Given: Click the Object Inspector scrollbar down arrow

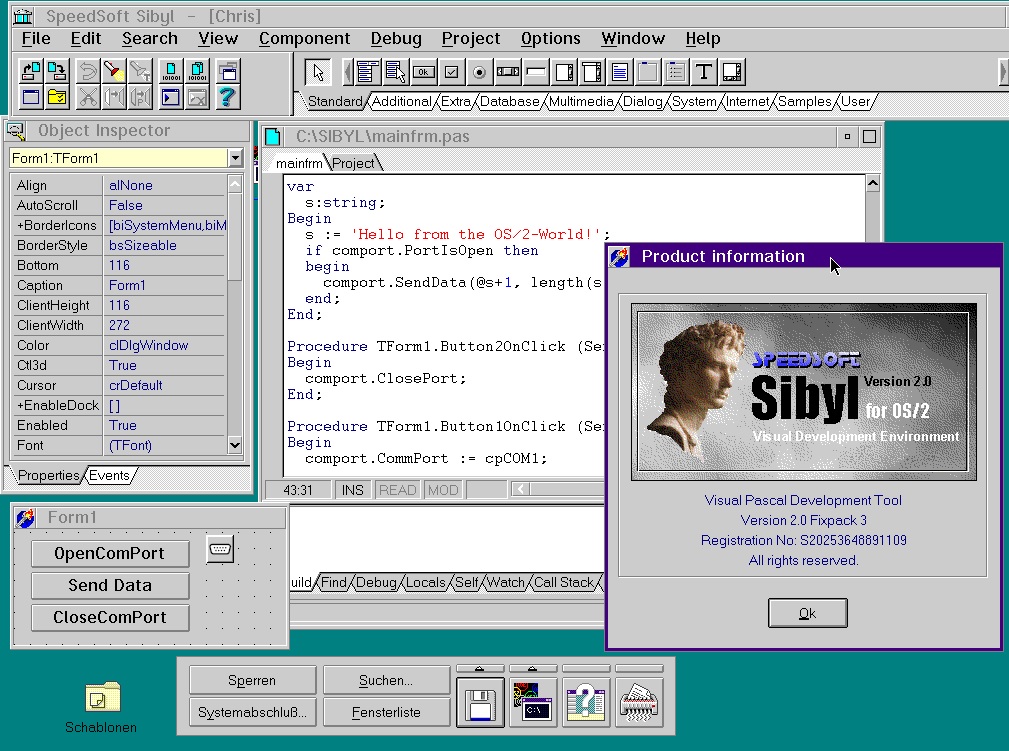Looking at the screenshot, I should tap(235, 445).
